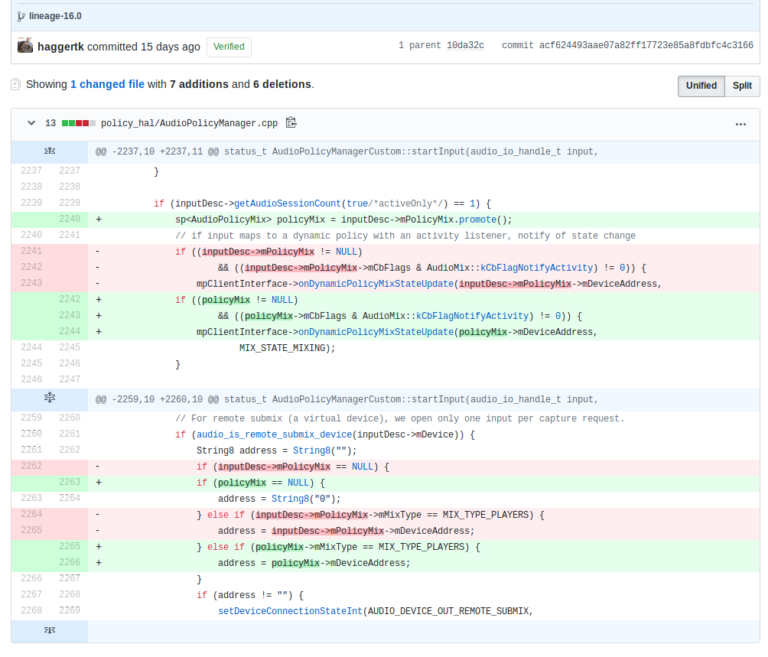
Task: Copy the AudioPolicyManager.cpp file path
Action: point(291,123)
